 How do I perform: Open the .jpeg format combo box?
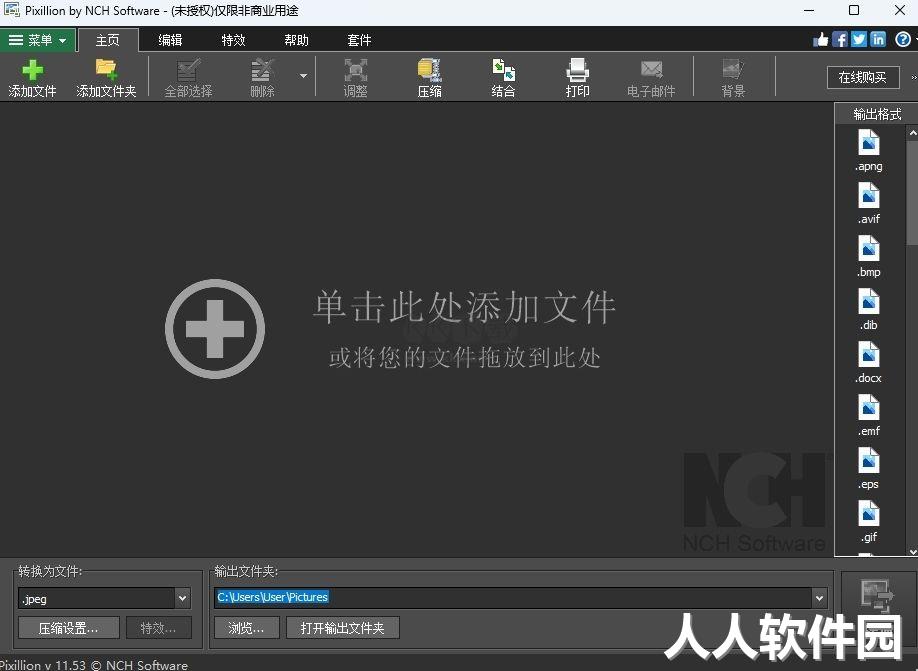point(104,598)
